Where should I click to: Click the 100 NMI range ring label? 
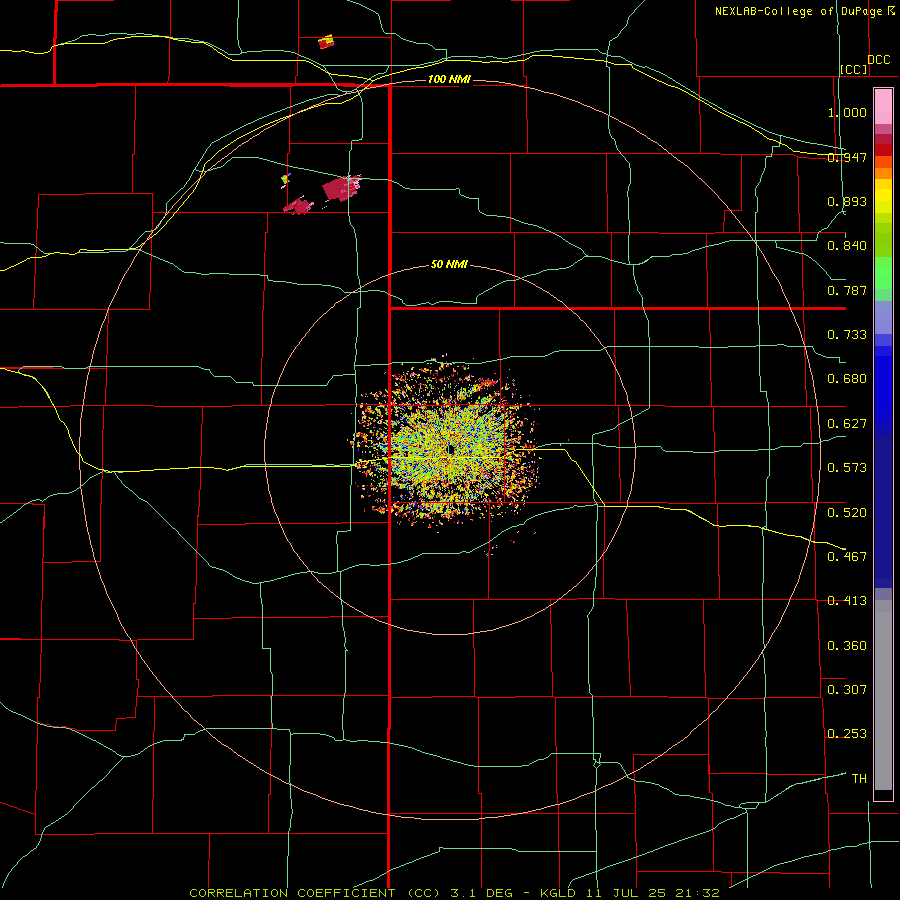click(x=449, y=79)
